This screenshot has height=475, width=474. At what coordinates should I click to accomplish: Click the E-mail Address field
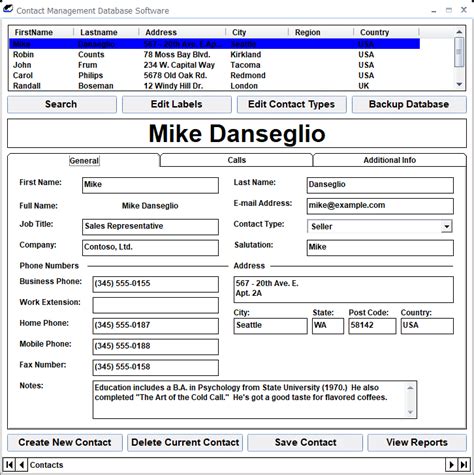click(380, 206)
